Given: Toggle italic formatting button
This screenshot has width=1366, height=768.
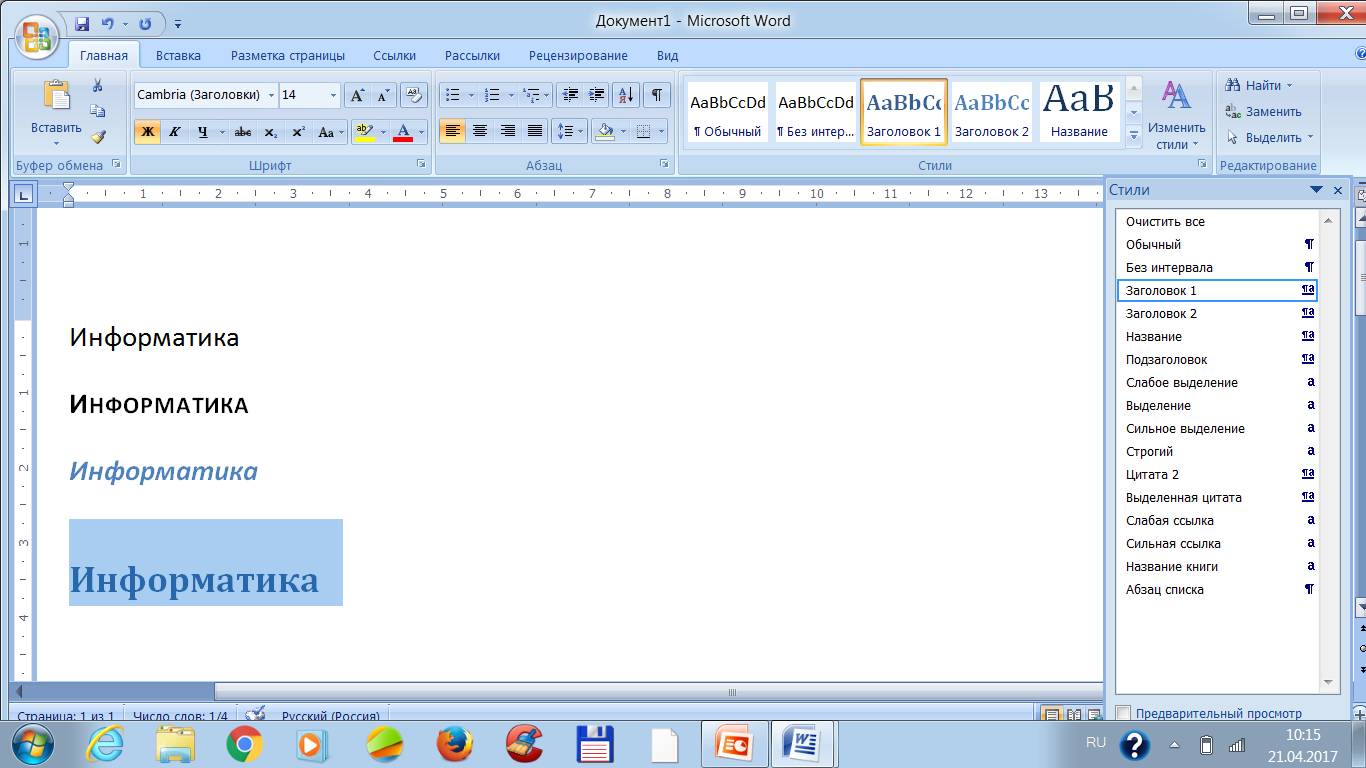Looking at the screenshot, I should (x=174, y=132).
